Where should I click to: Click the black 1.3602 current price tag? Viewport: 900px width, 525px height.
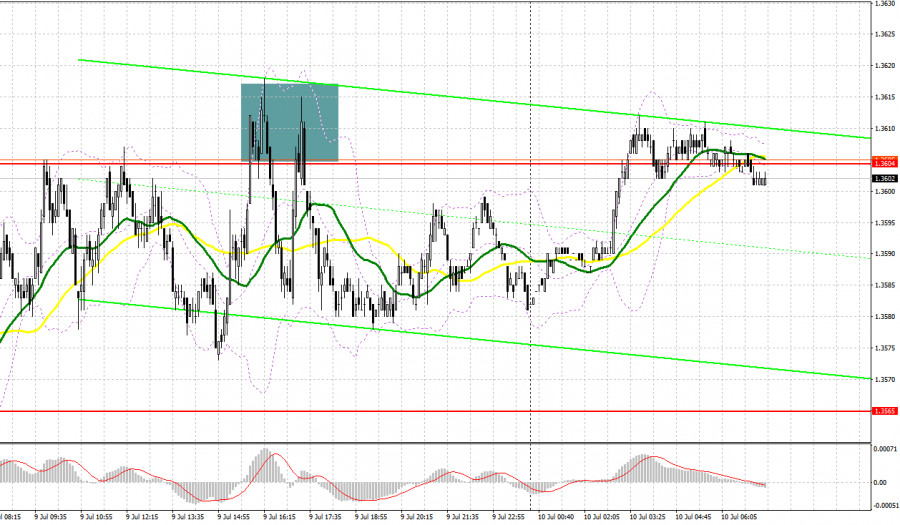coord(885,178)
